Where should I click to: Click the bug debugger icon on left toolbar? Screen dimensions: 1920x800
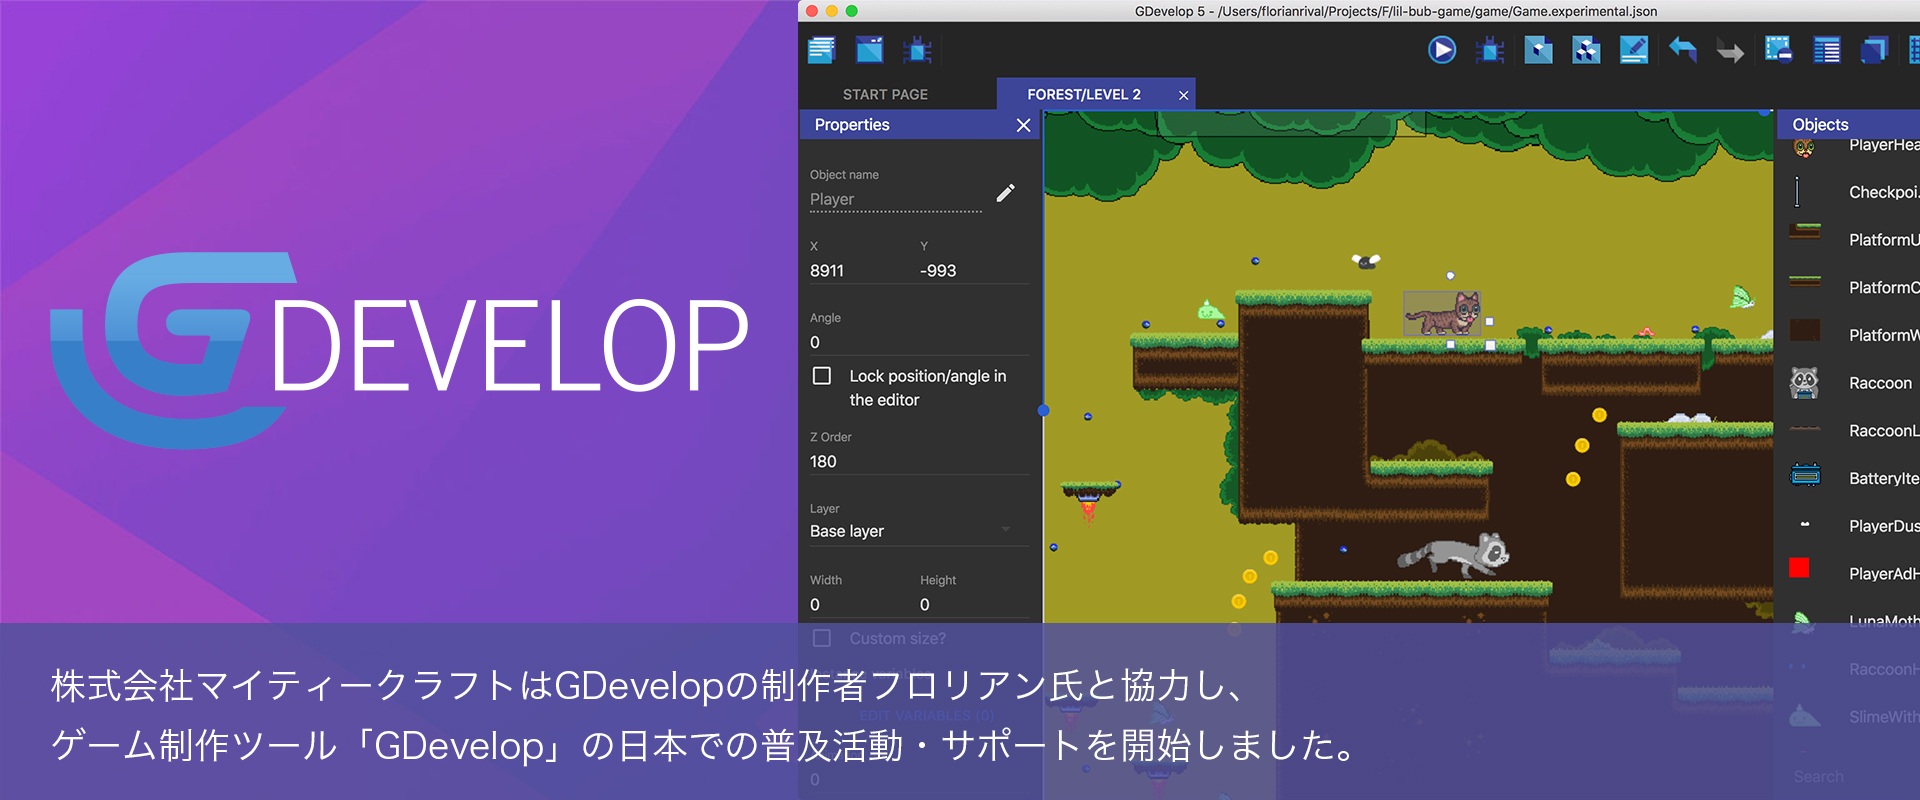point(917,50)
